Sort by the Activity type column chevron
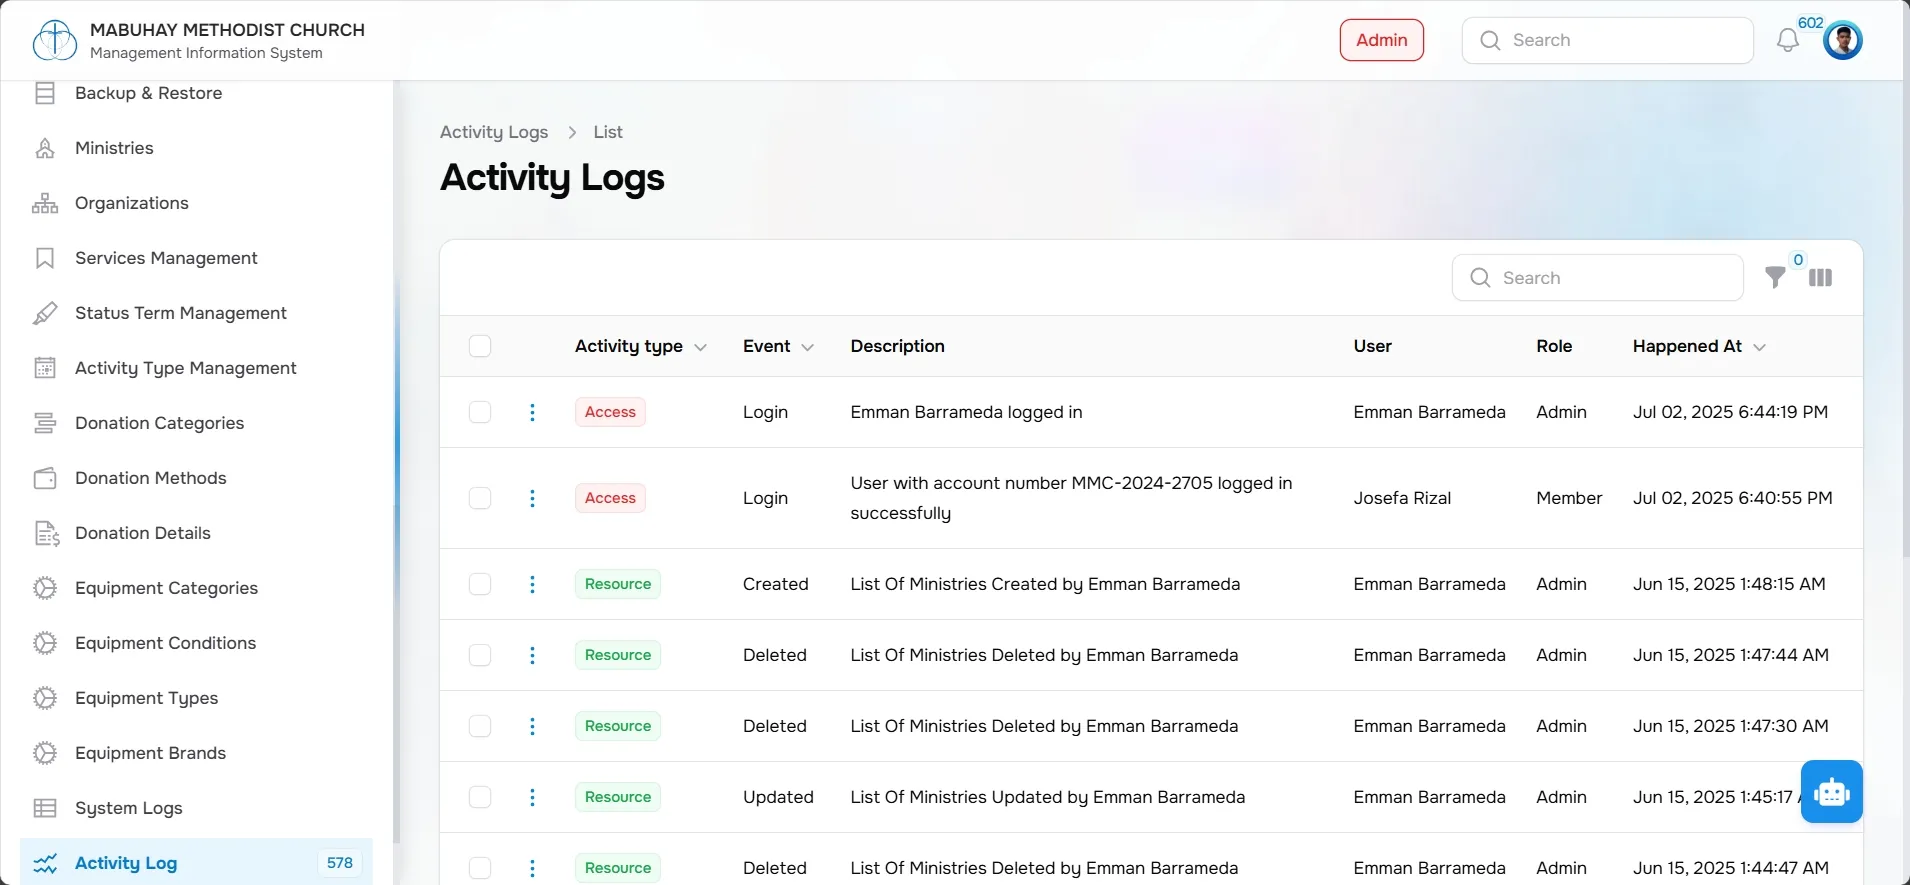Viewport: 1910px width, 885px height. [701, 347]
